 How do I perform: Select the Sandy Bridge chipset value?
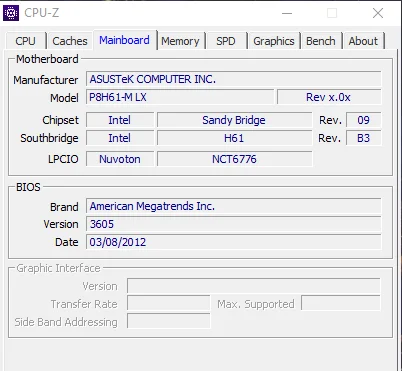pos(234,120)
